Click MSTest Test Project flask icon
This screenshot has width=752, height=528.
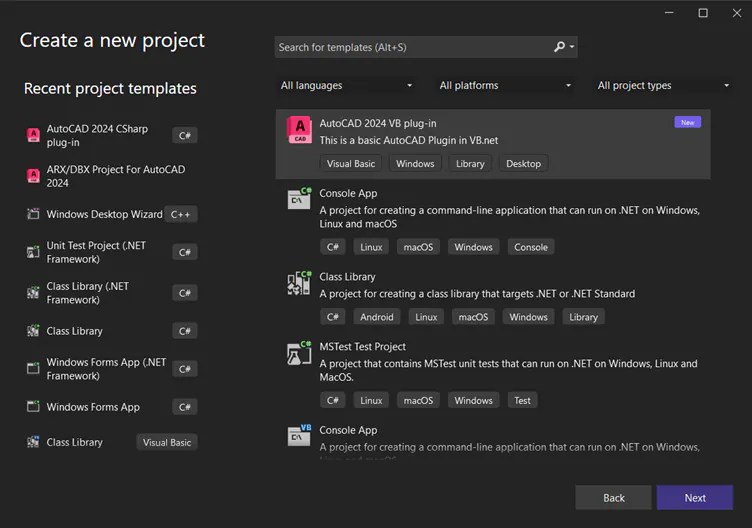[x=299, y=353]
